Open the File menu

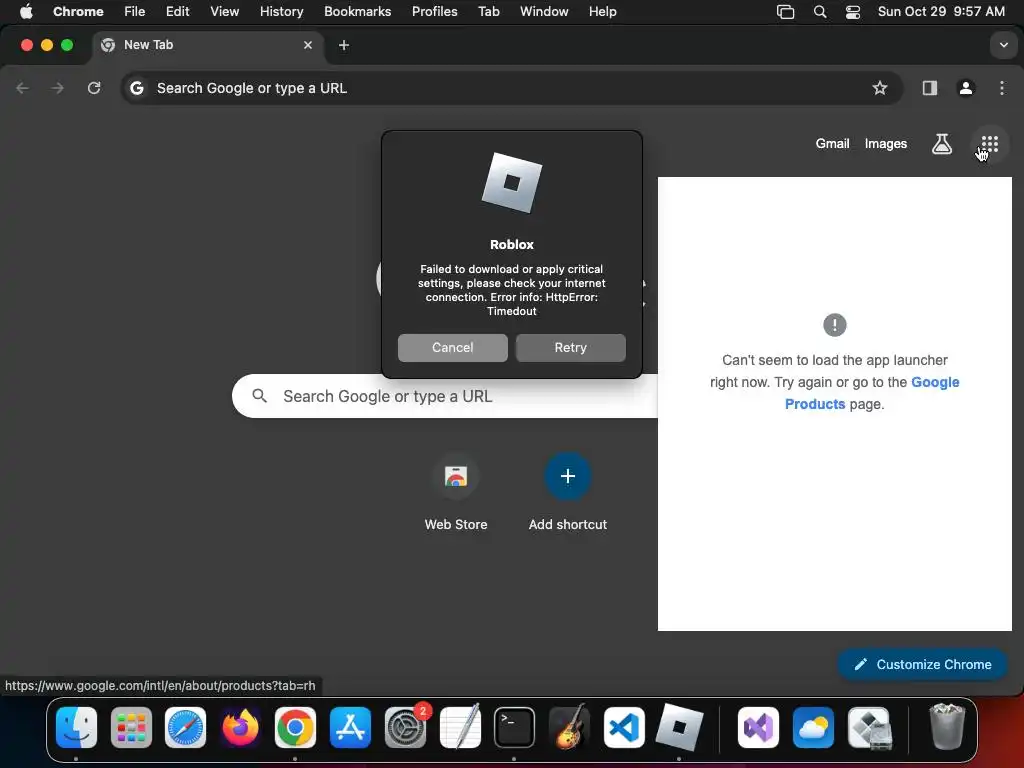135,11
